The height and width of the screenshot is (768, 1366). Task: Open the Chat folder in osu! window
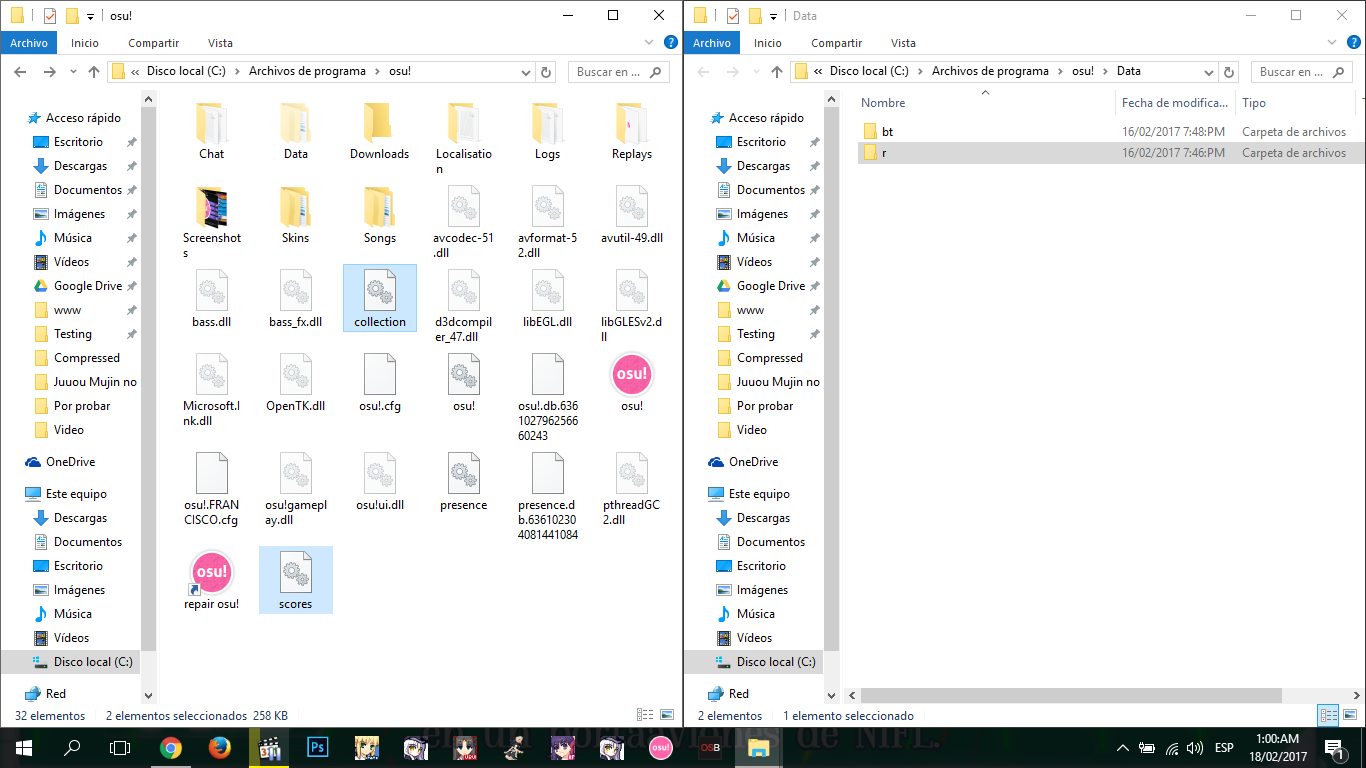(212, 131)
